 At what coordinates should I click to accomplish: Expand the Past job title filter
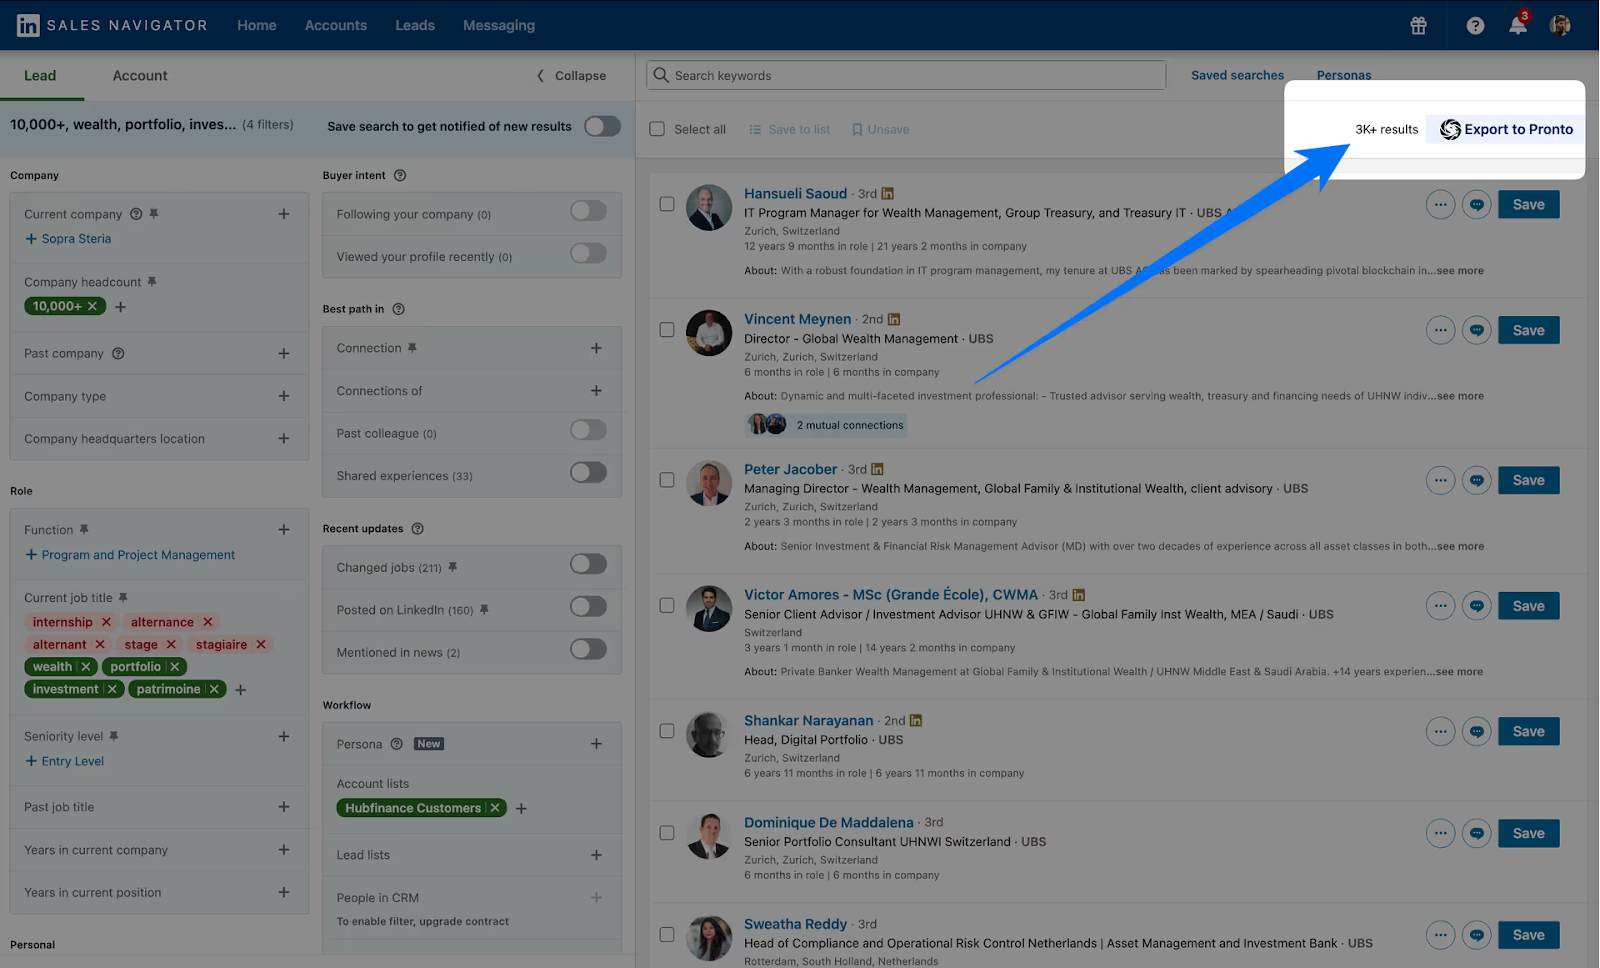pyautogui.click(x=284, y=807)
